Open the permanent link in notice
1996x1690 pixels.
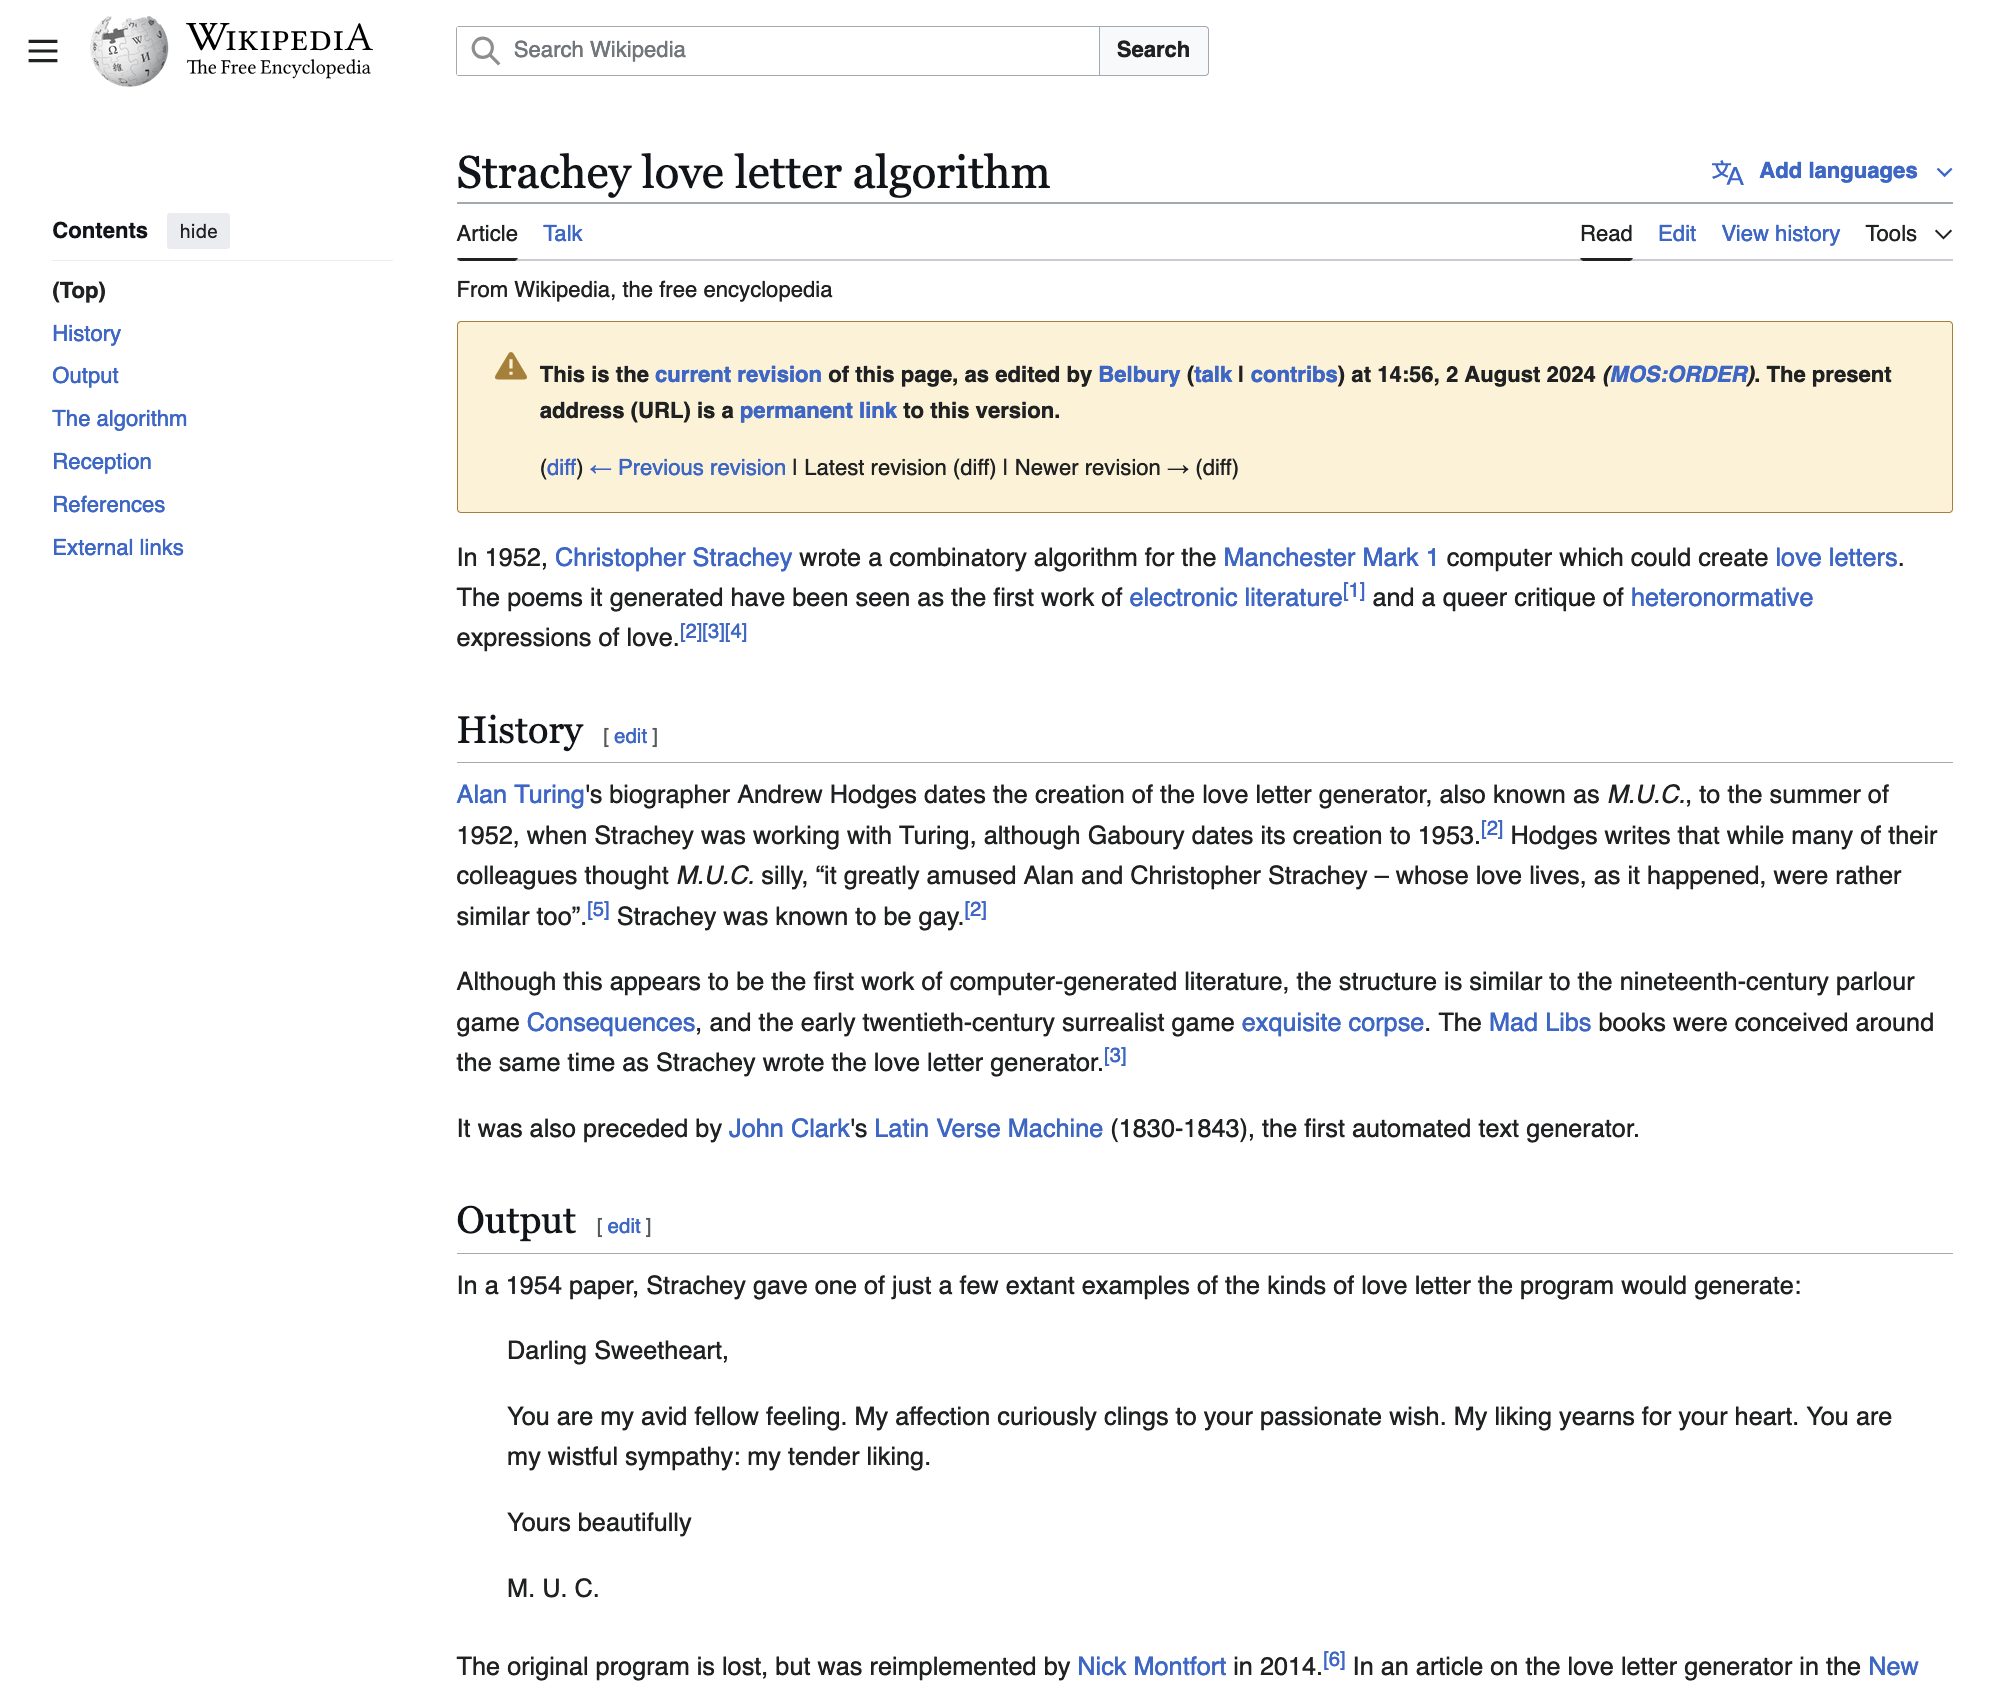pyautogui.click(x=817, y=411)
